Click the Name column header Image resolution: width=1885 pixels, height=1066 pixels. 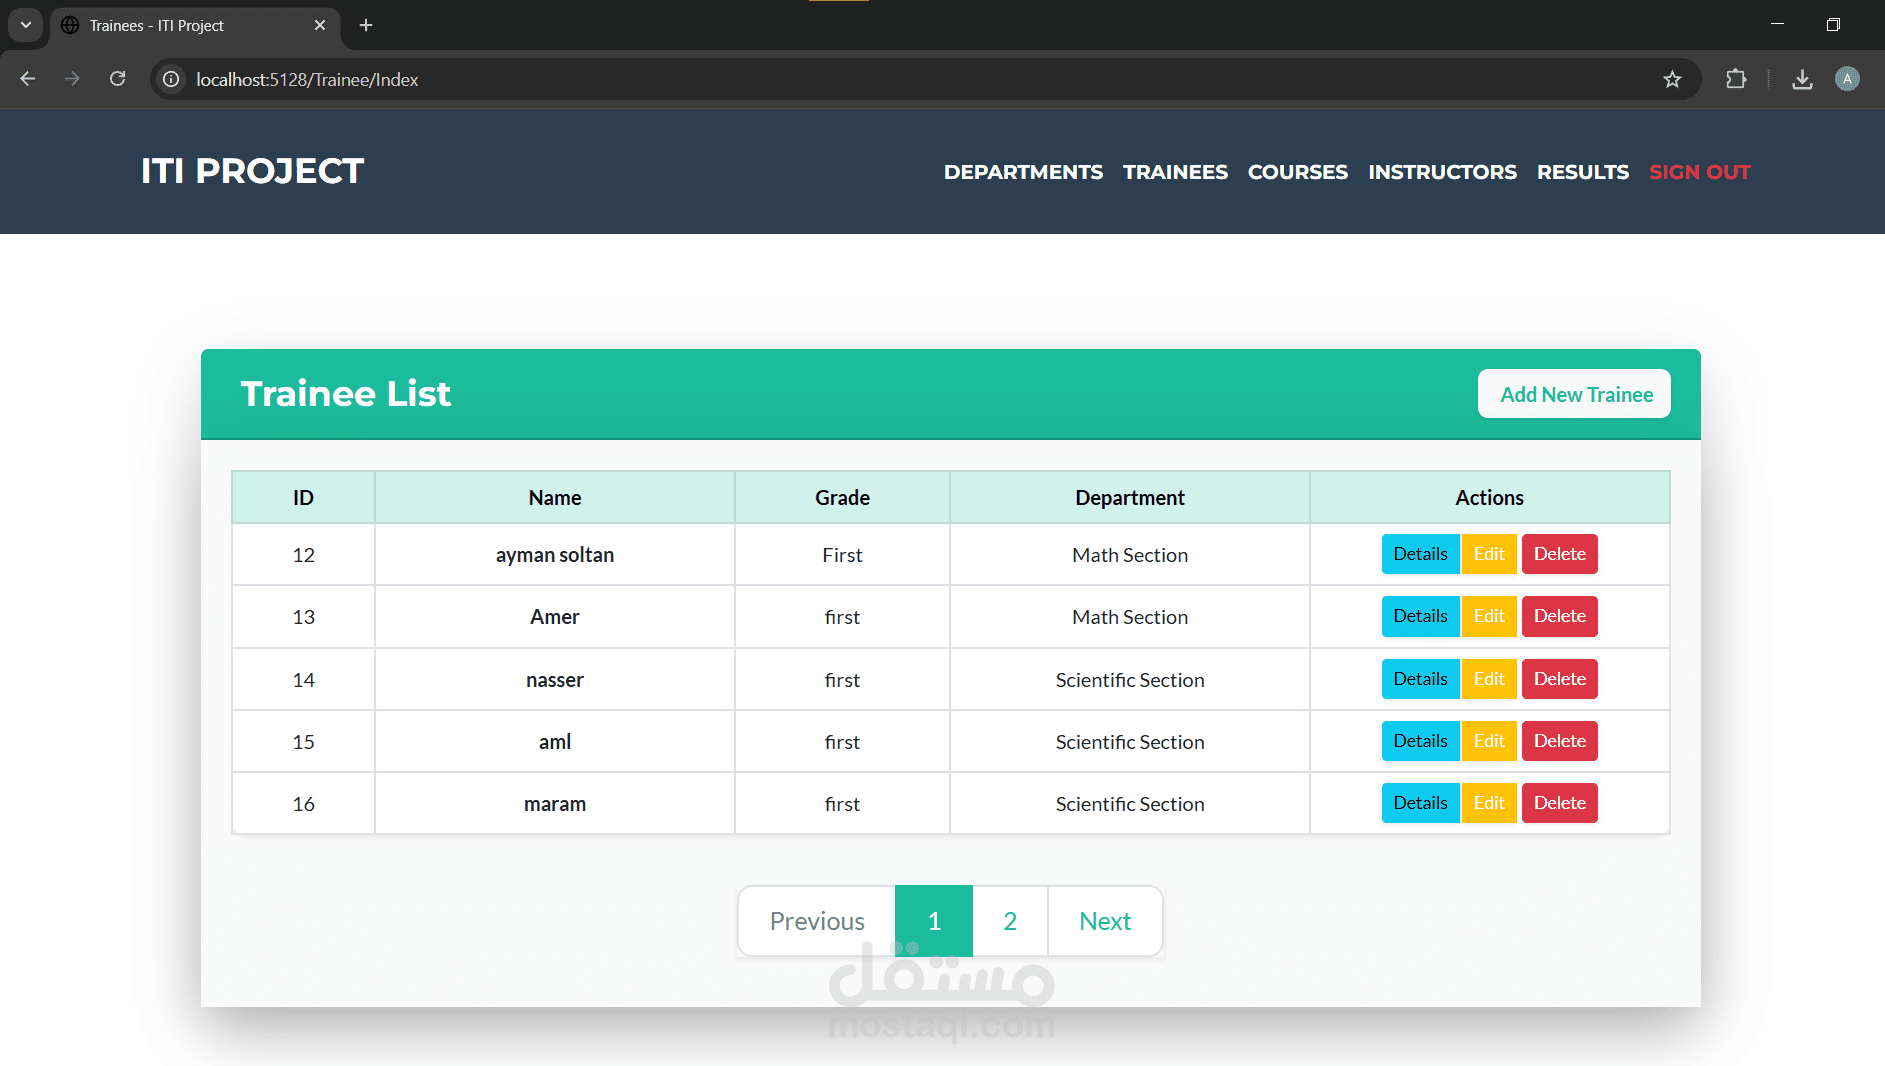click(555, 498)
